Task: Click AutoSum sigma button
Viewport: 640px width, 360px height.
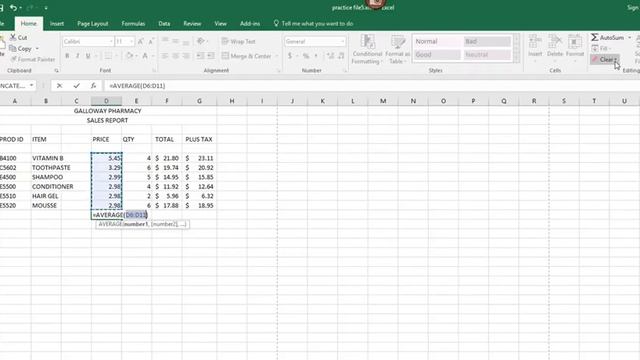Action: pos(607,38)
